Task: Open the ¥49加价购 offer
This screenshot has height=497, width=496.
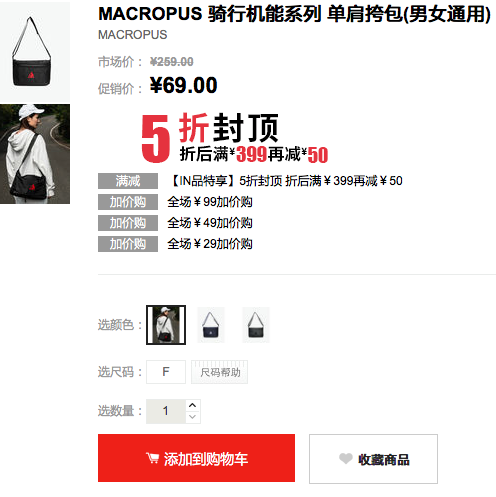Action: [x=210, y=223]
